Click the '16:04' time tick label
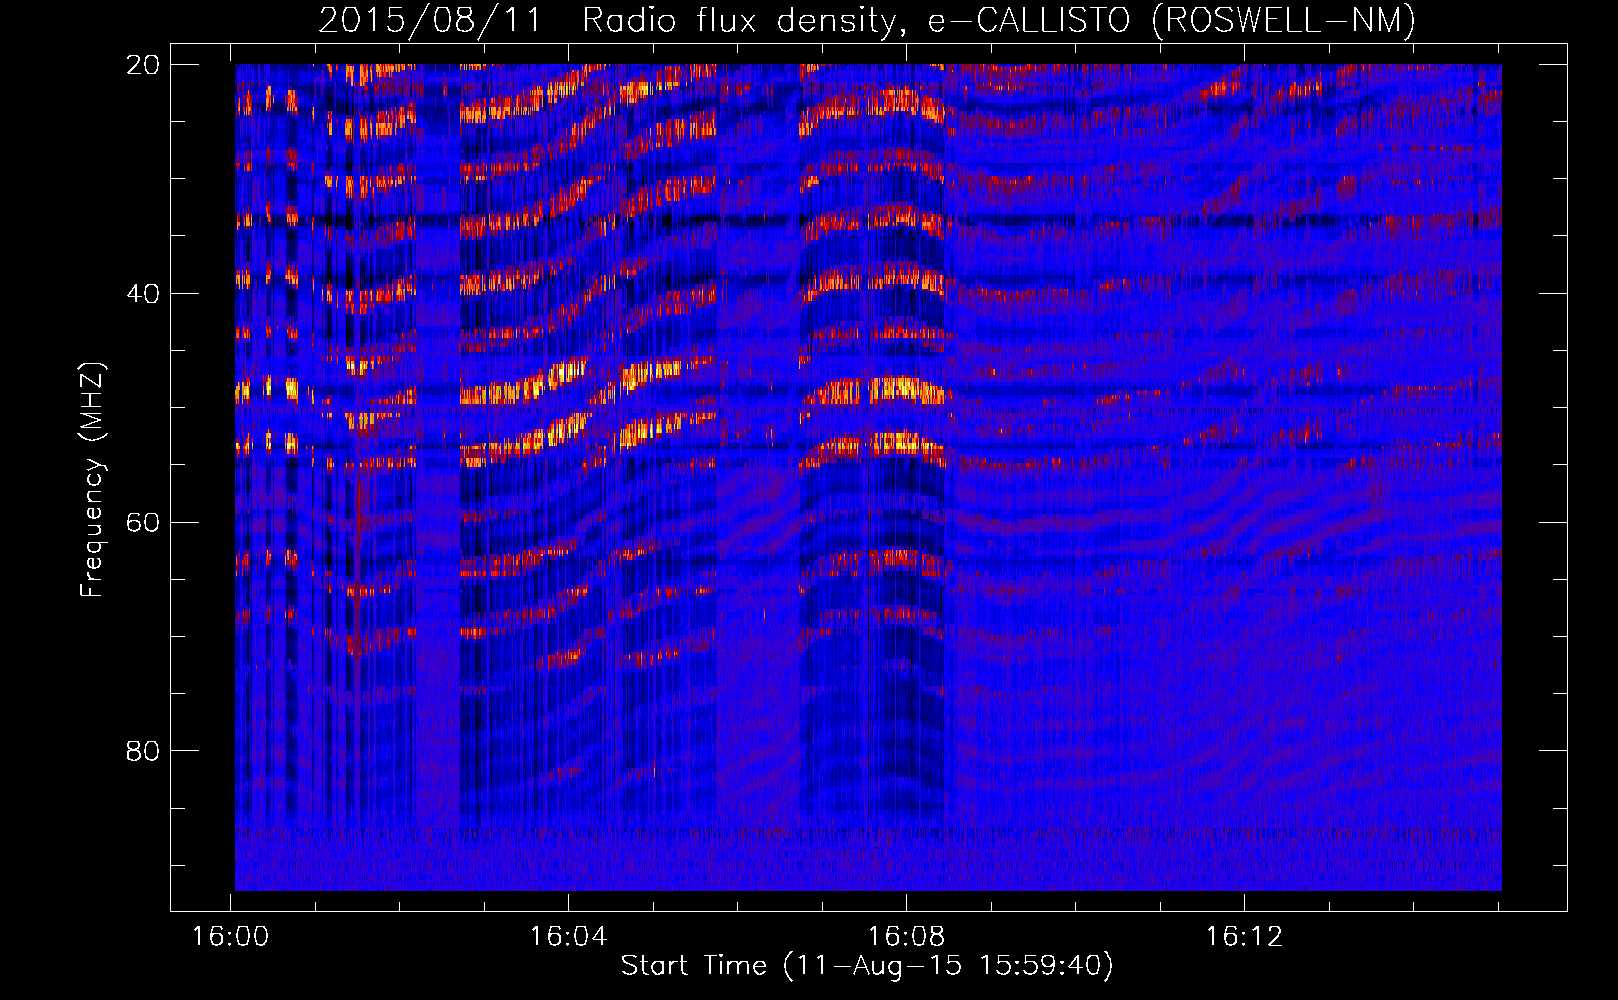Viewport: 1618px width, 1000px height. coord(569,937)
